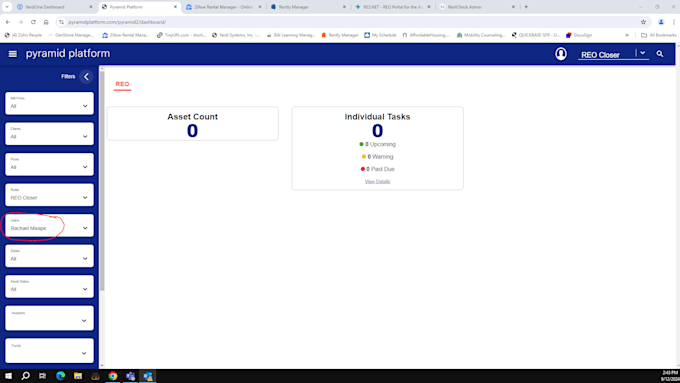Viewport: 680px width, 383px height.
Task: Click the site information icon in address bar
Action: coord(61,22)
